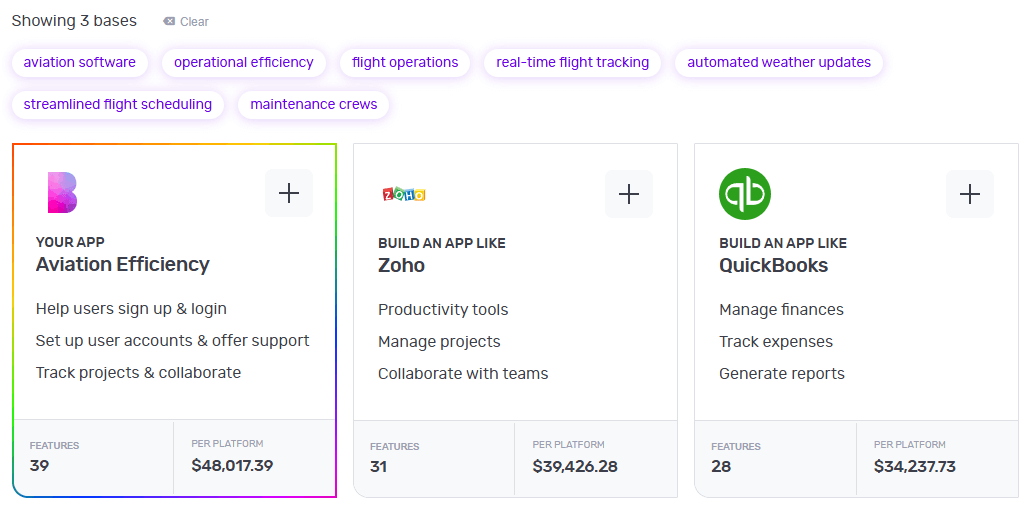Click features count 39

(x=39, y=466)
